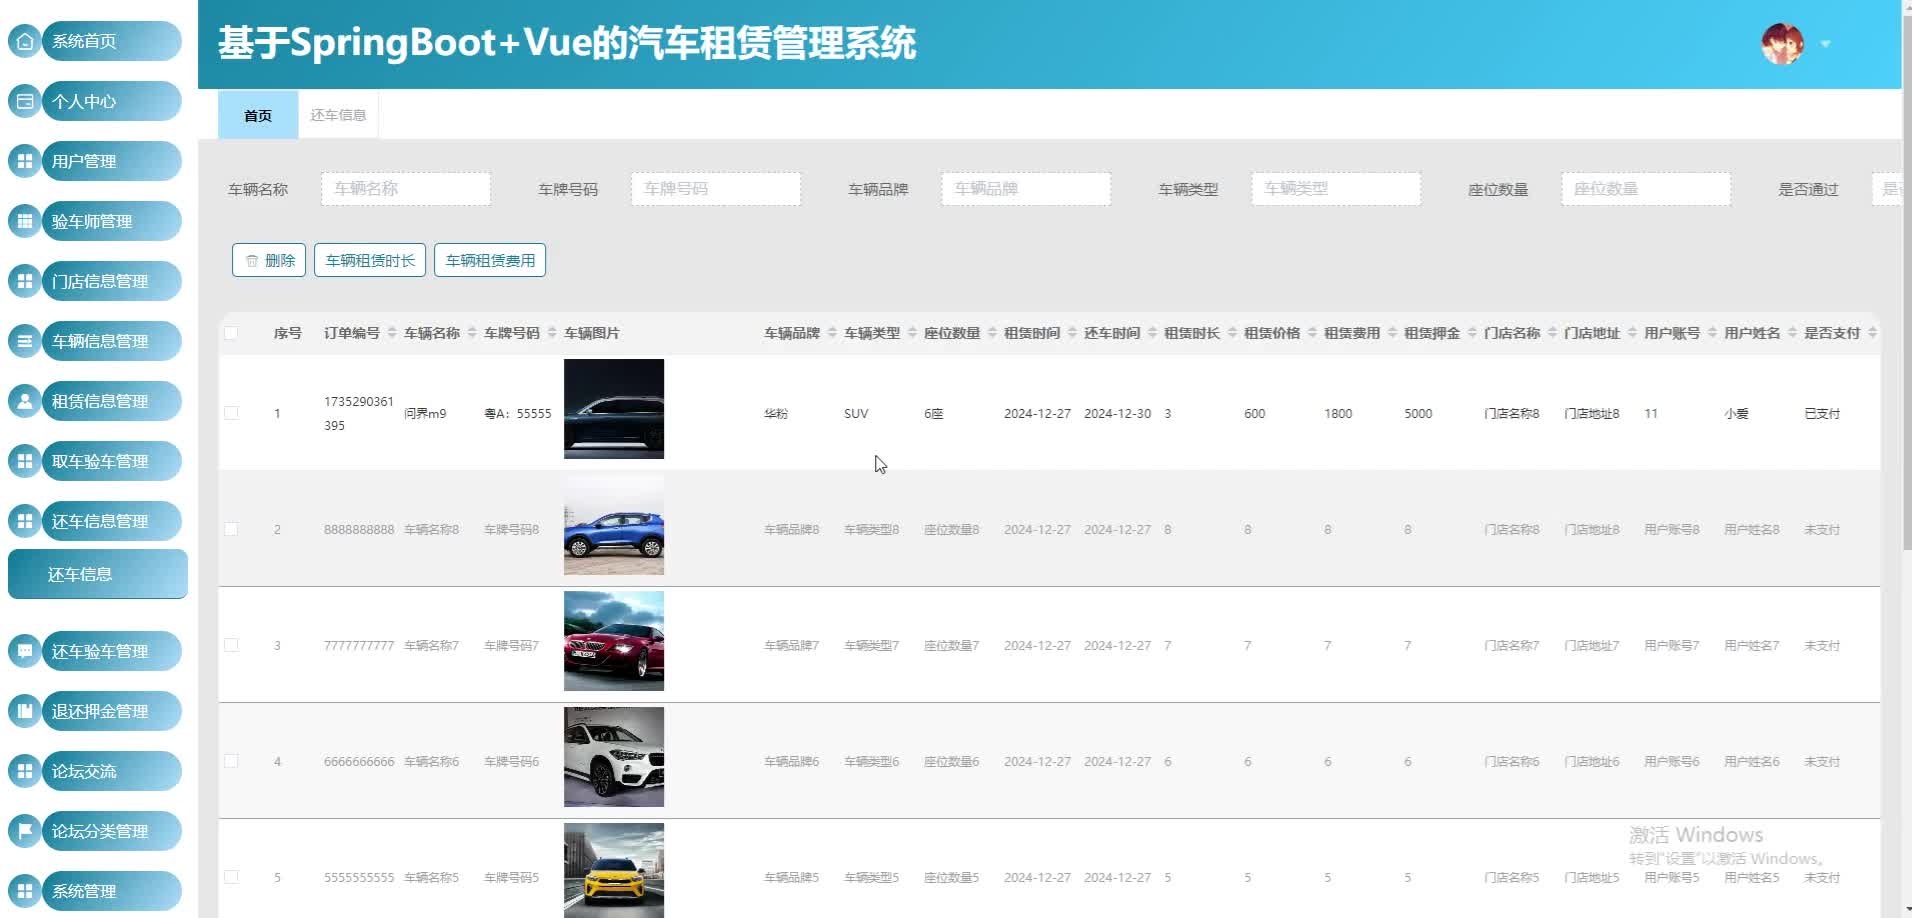The height and width of the screenshot is (918, 1912).
Task: Click the card icon beside 个人中心
Action: (x=25, y=101)
